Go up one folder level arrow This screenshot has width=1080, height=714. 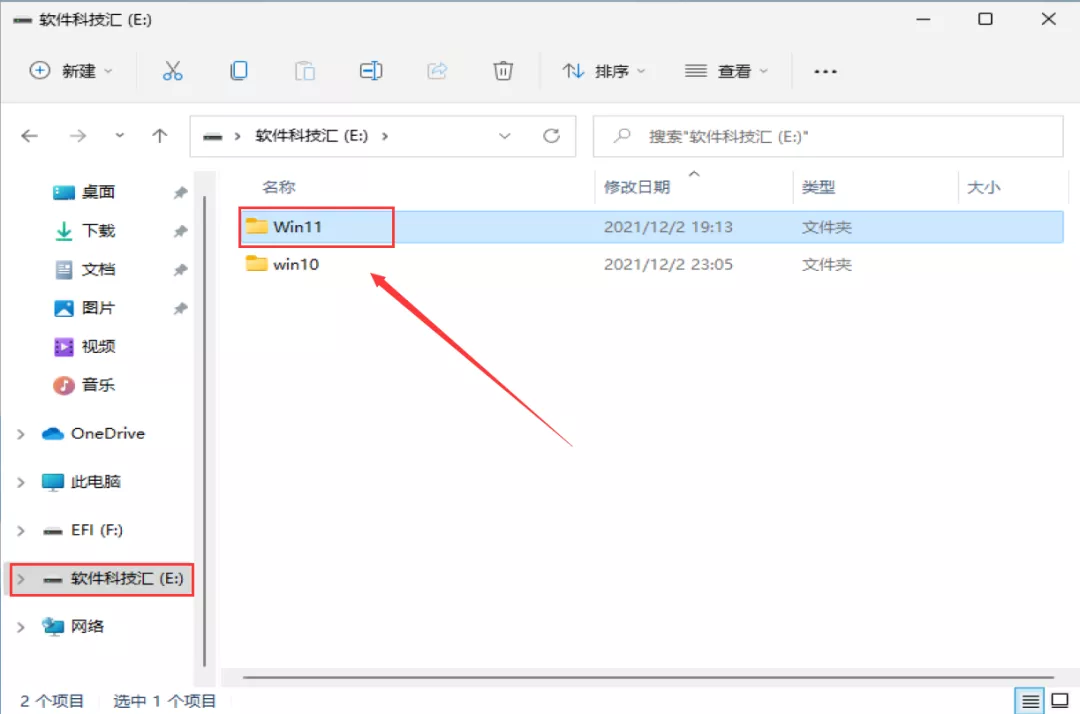[x=160, y=136]
